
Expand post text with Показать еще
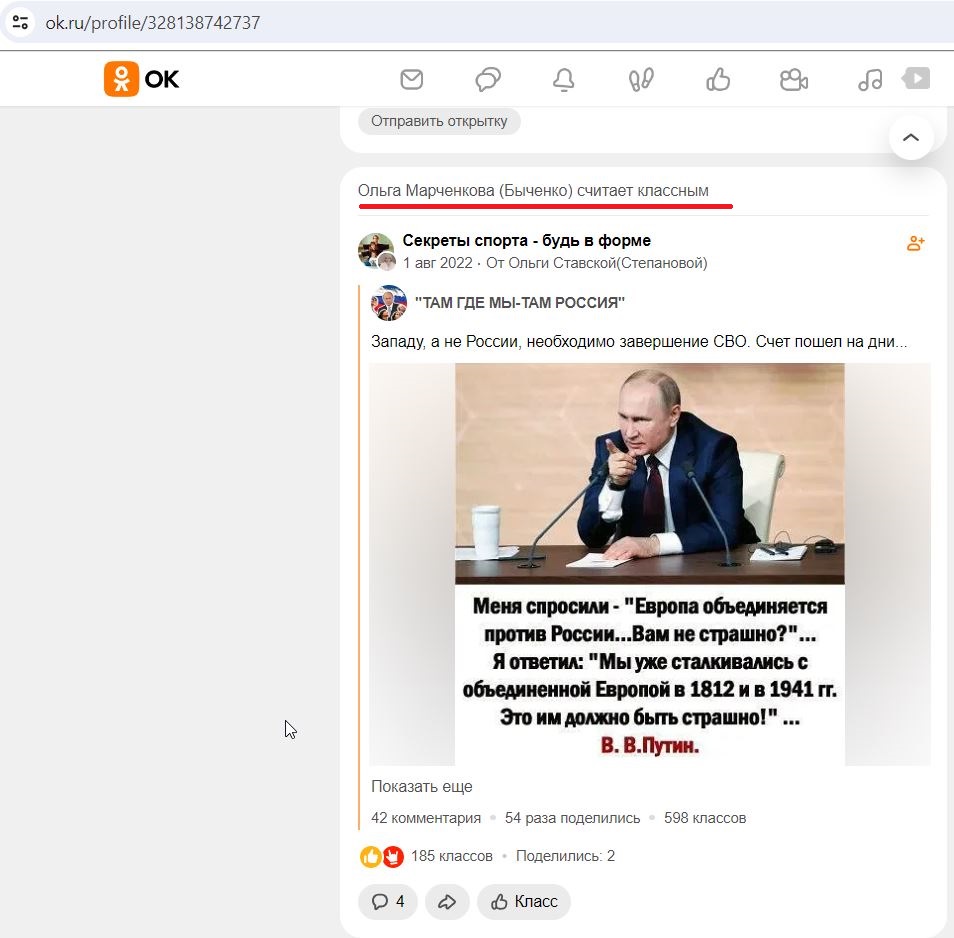[422, 787]
